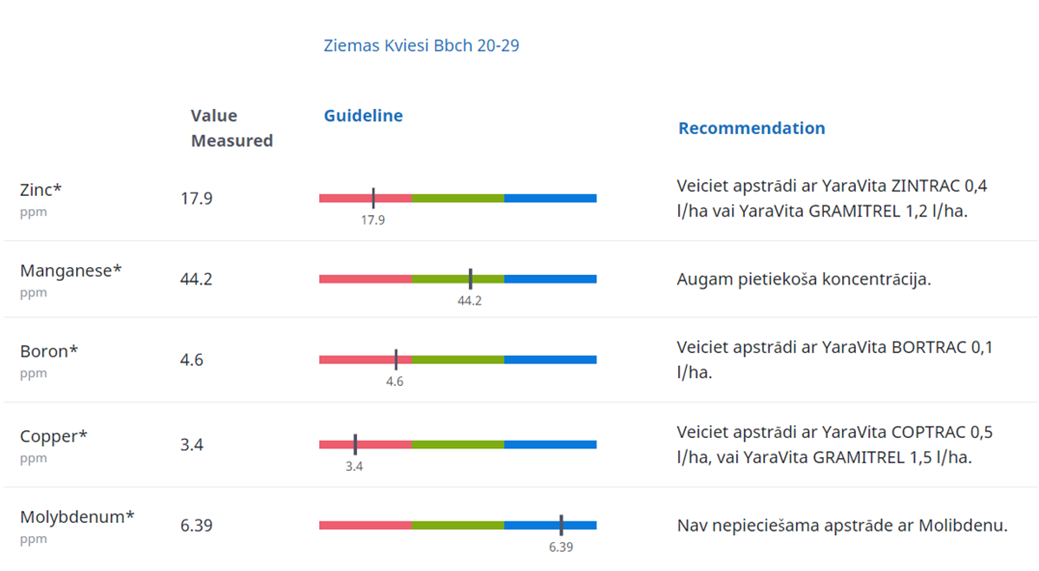Click the Copper 3.4 marker on guideline bar
This screenshot has width=1039, height=571.
tap(355, 444)
